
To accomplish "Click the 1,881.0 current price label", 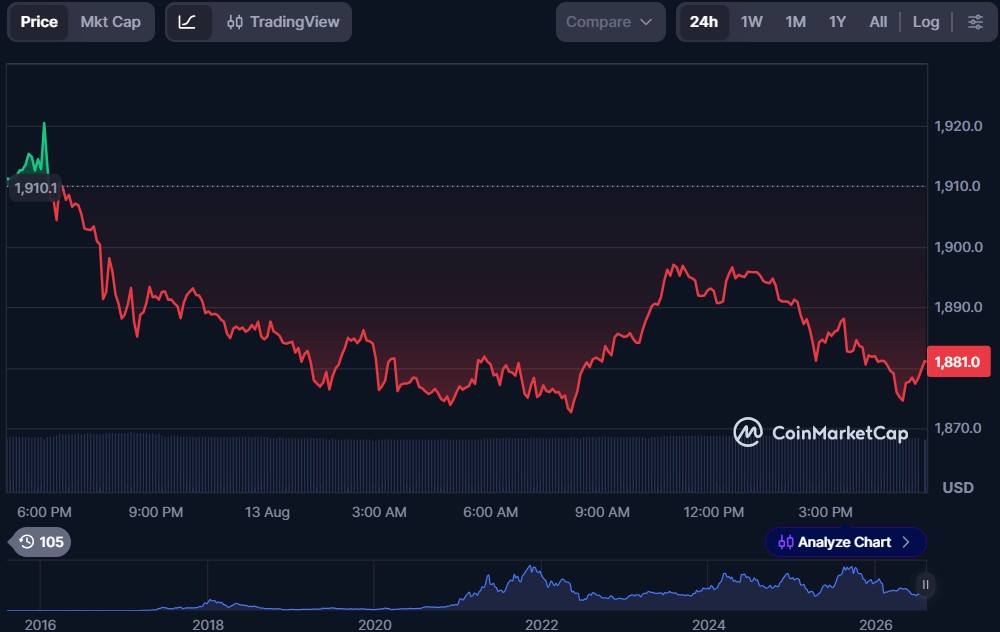I will click(958, 362).
